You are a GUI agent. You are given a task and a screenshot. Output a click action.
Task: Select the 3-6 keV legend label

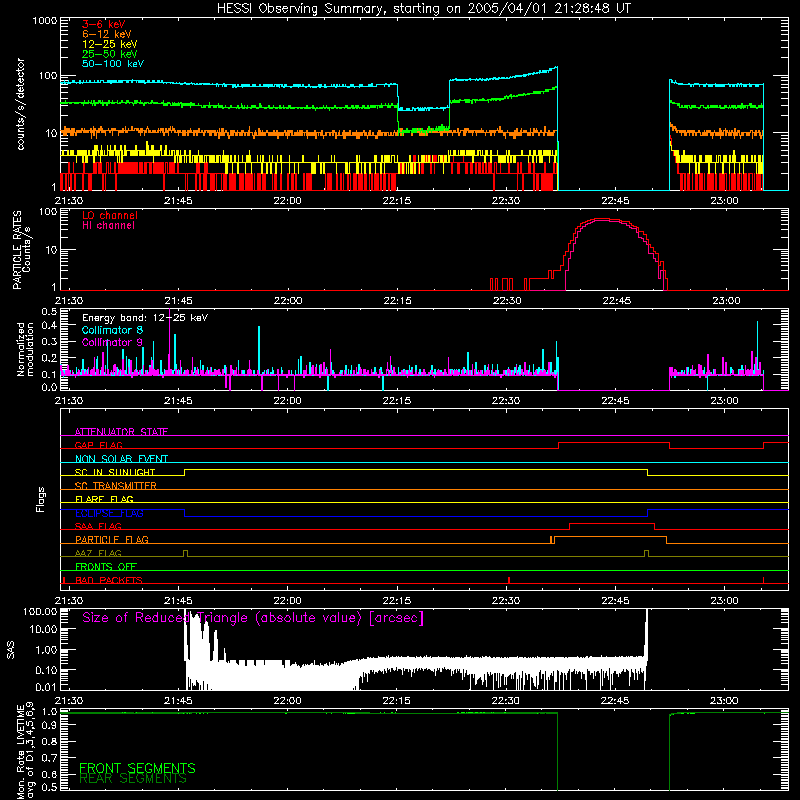point(103,24)
